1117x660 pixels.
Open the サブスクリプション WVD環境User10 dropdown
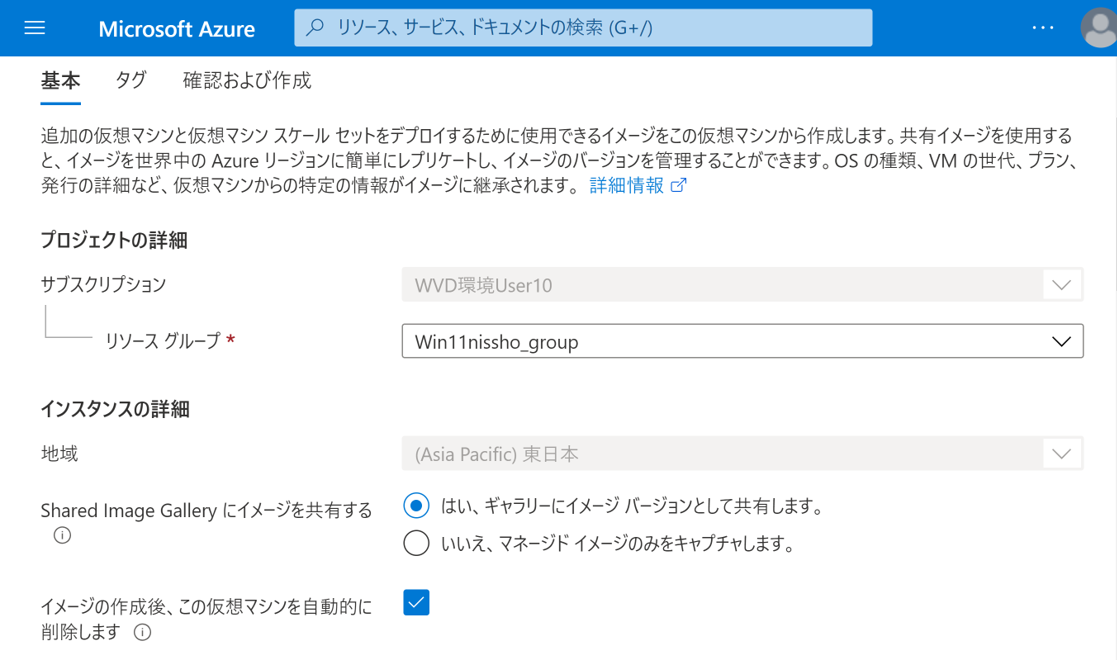tap(742, 285)
